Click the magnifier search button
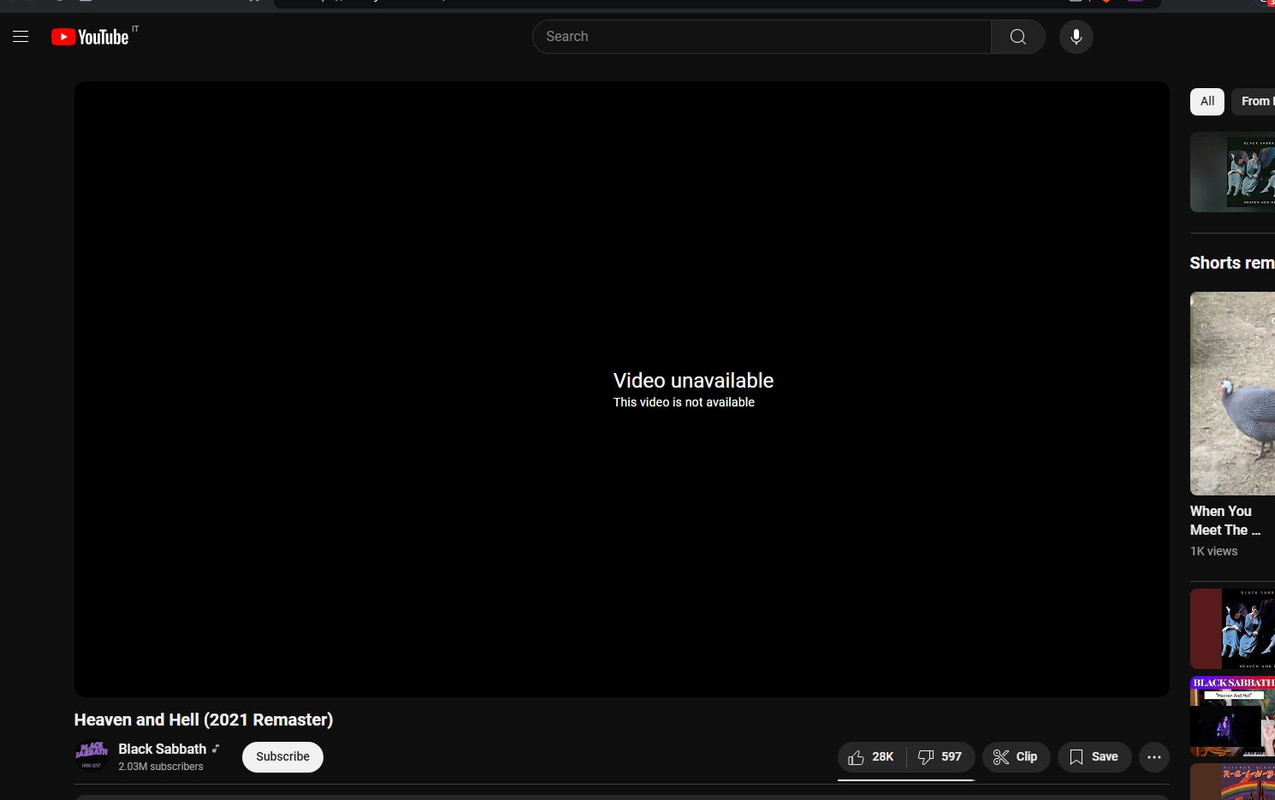 click(x=1018, y=37)
